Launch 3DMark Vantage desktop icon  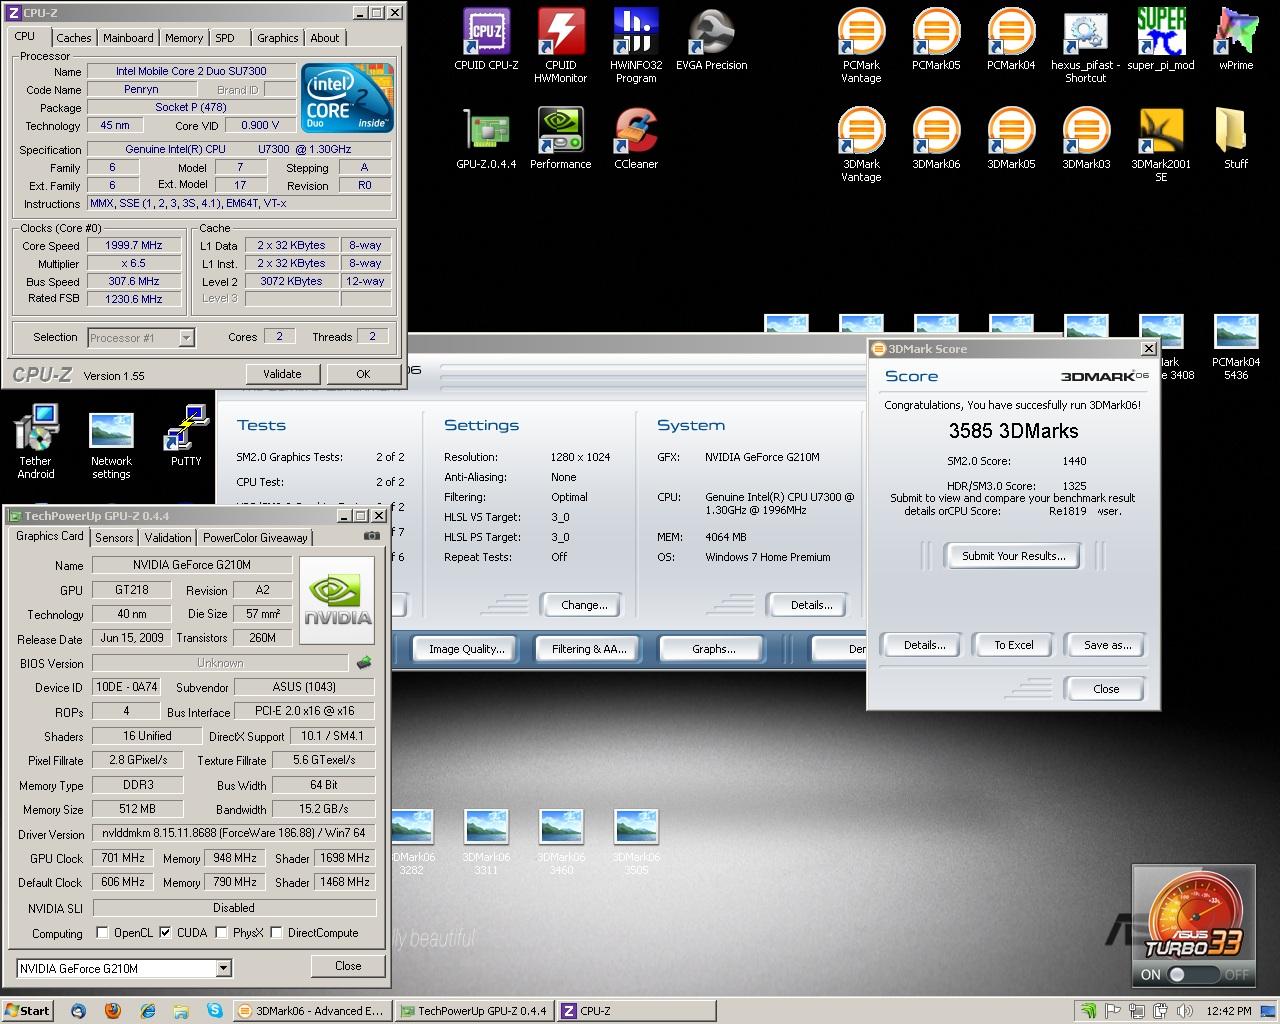[861, 145]
